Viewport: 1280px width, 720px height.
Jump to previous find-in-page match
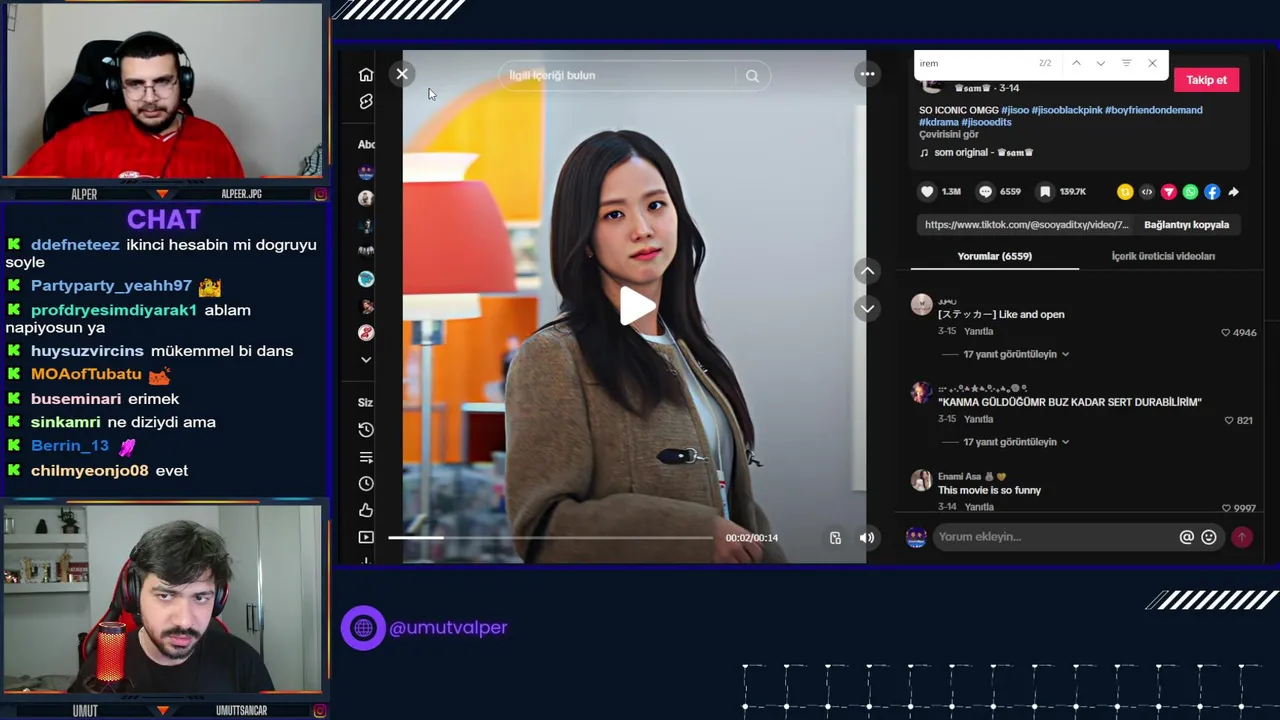tap(1076, 63)
